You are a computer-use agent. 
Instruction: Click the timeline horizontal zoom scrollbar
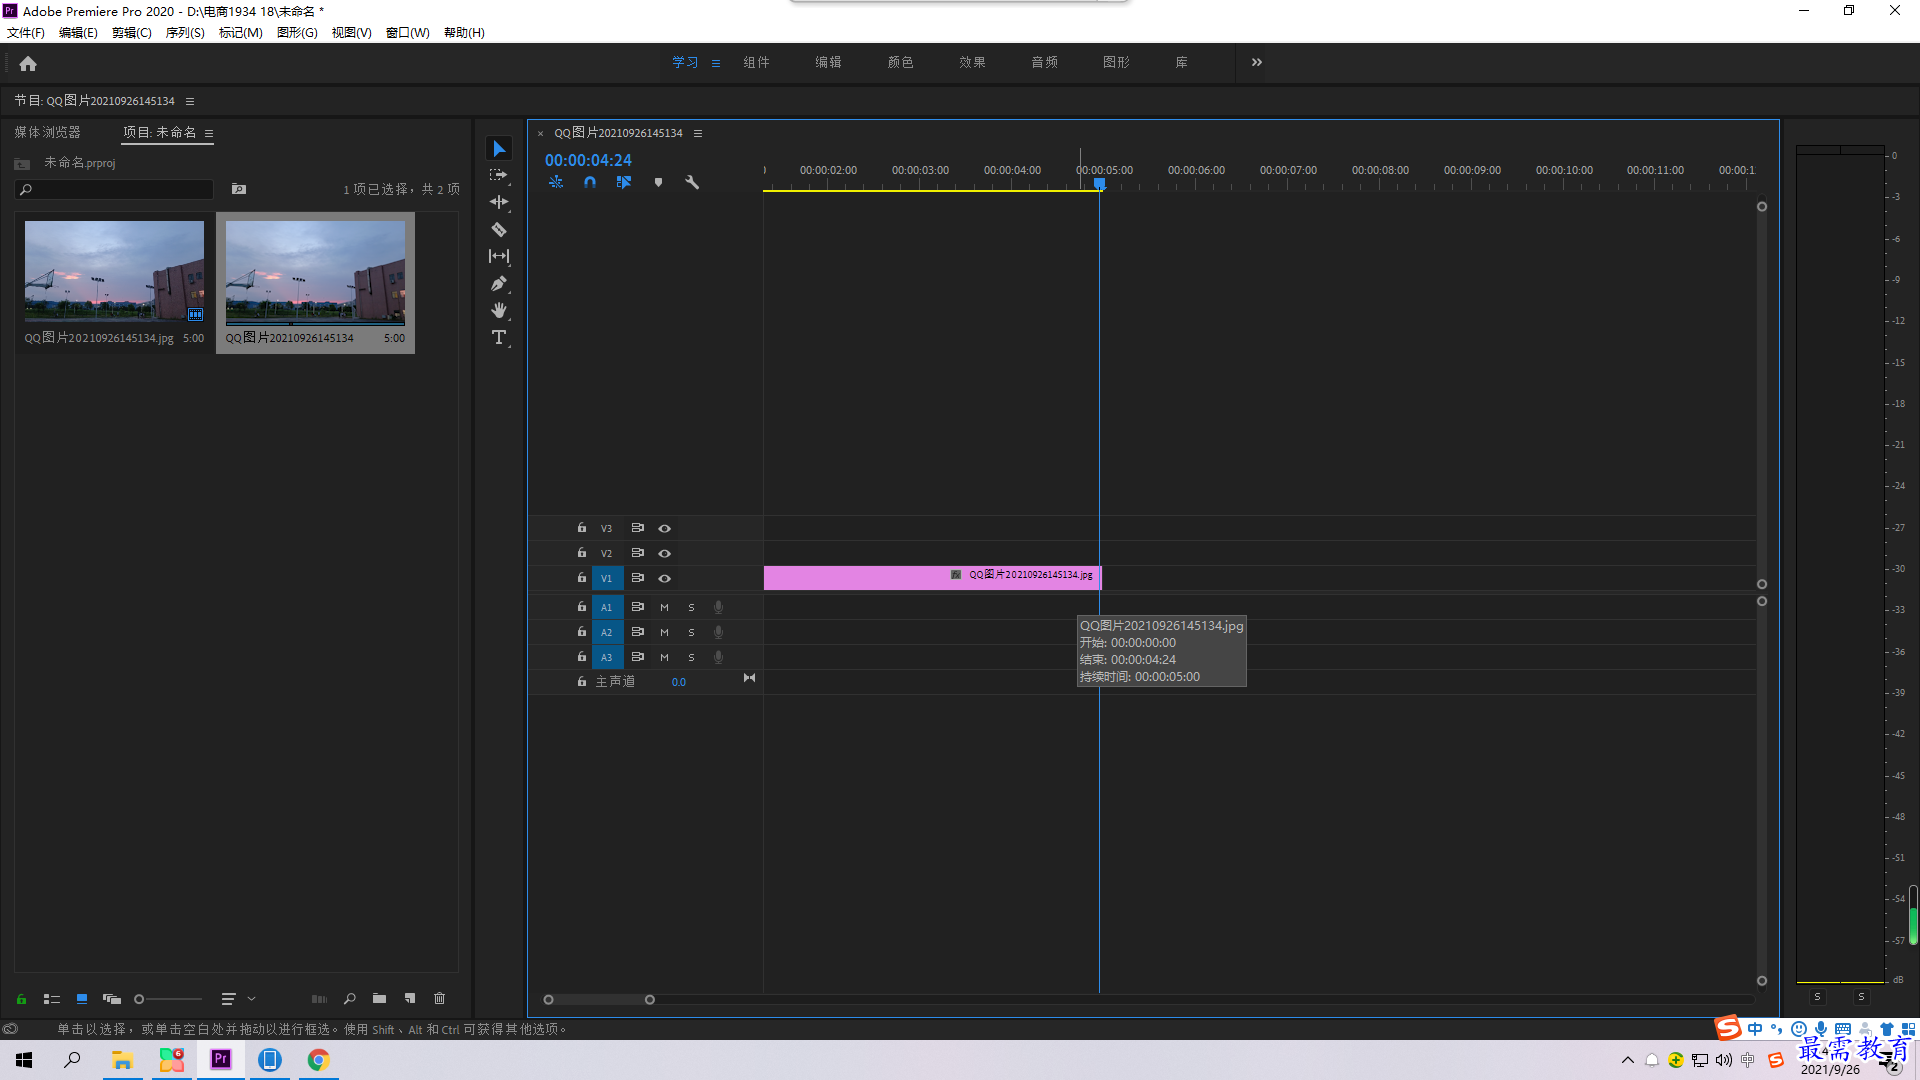pyautogui.click(x=599, y=1000)
